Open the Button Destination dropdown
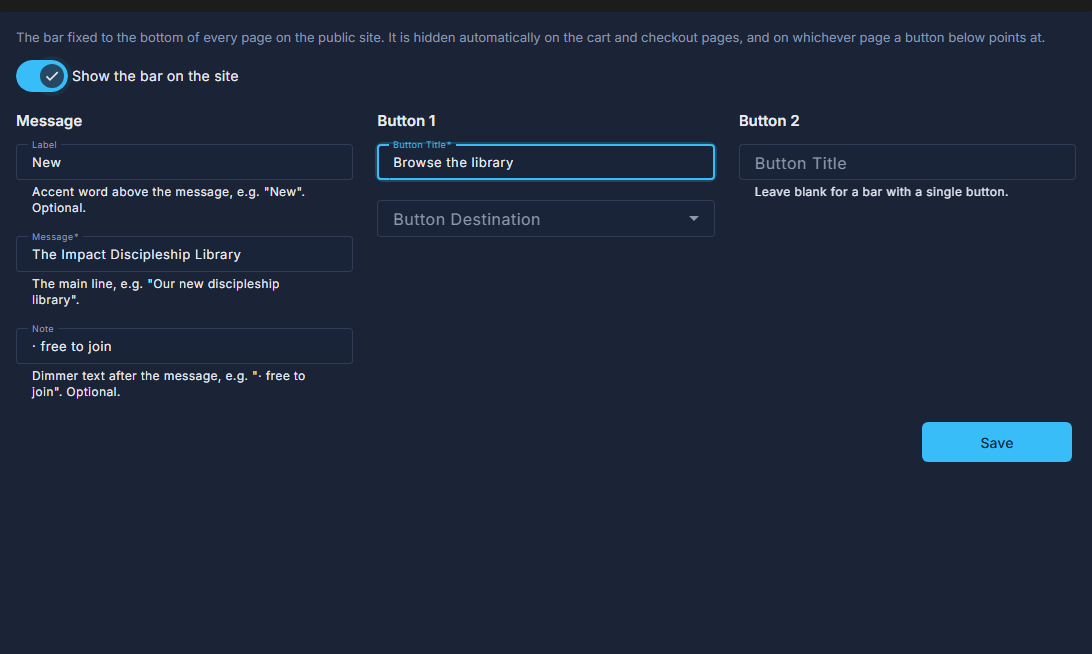Viewport: 1092px width, 654px height. coord(545,219)
